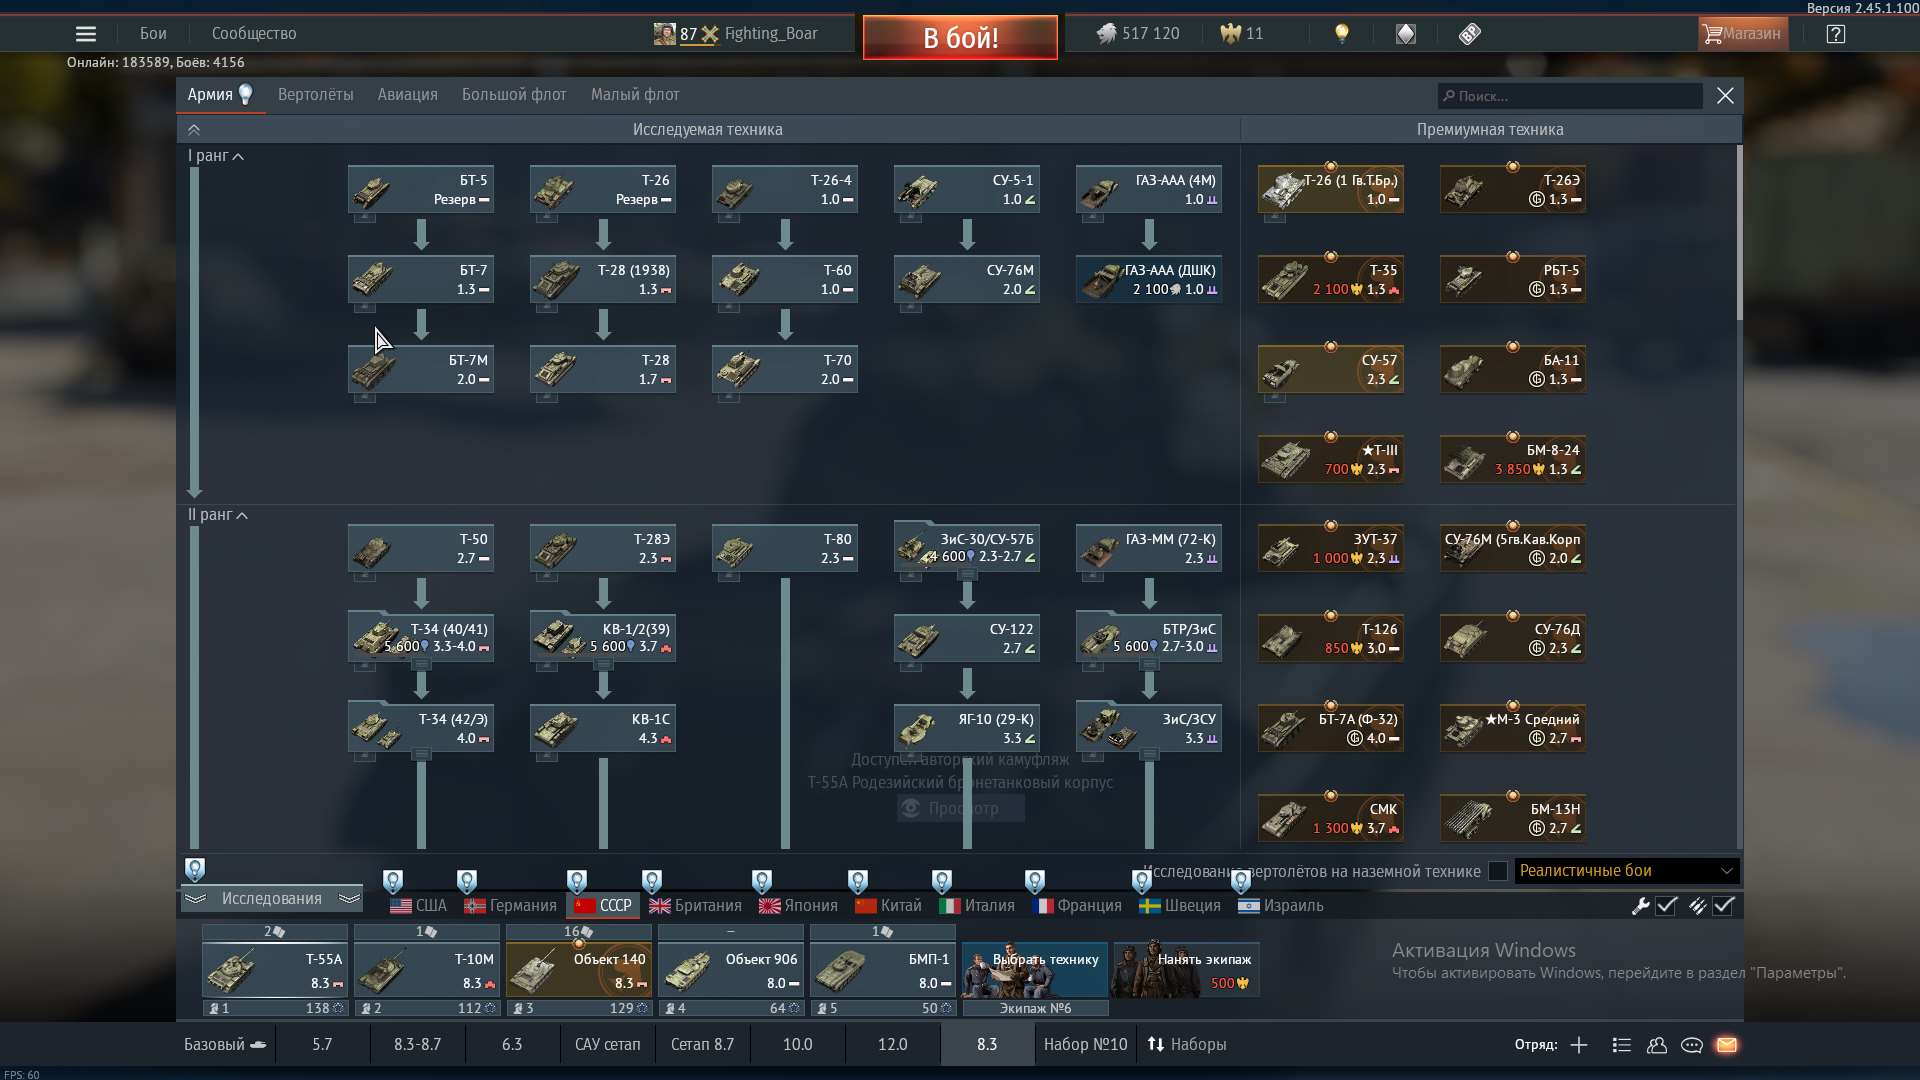Open the Реалистичные бои game mode dropdown

(1627, 871)
